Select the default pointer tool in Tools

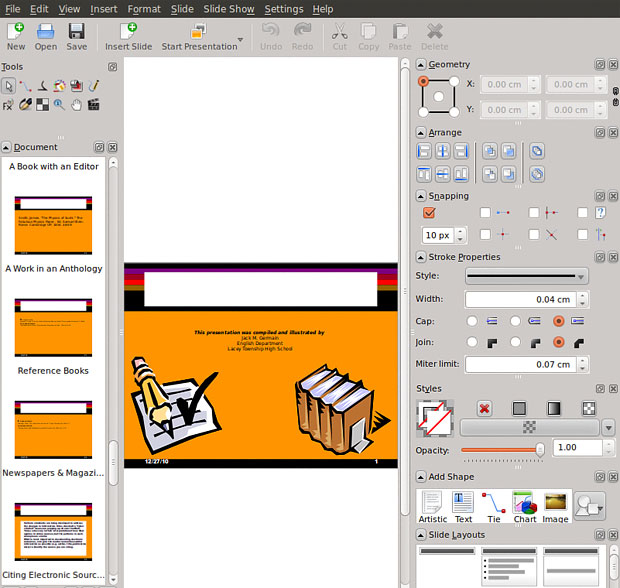(x=8, y=86)
